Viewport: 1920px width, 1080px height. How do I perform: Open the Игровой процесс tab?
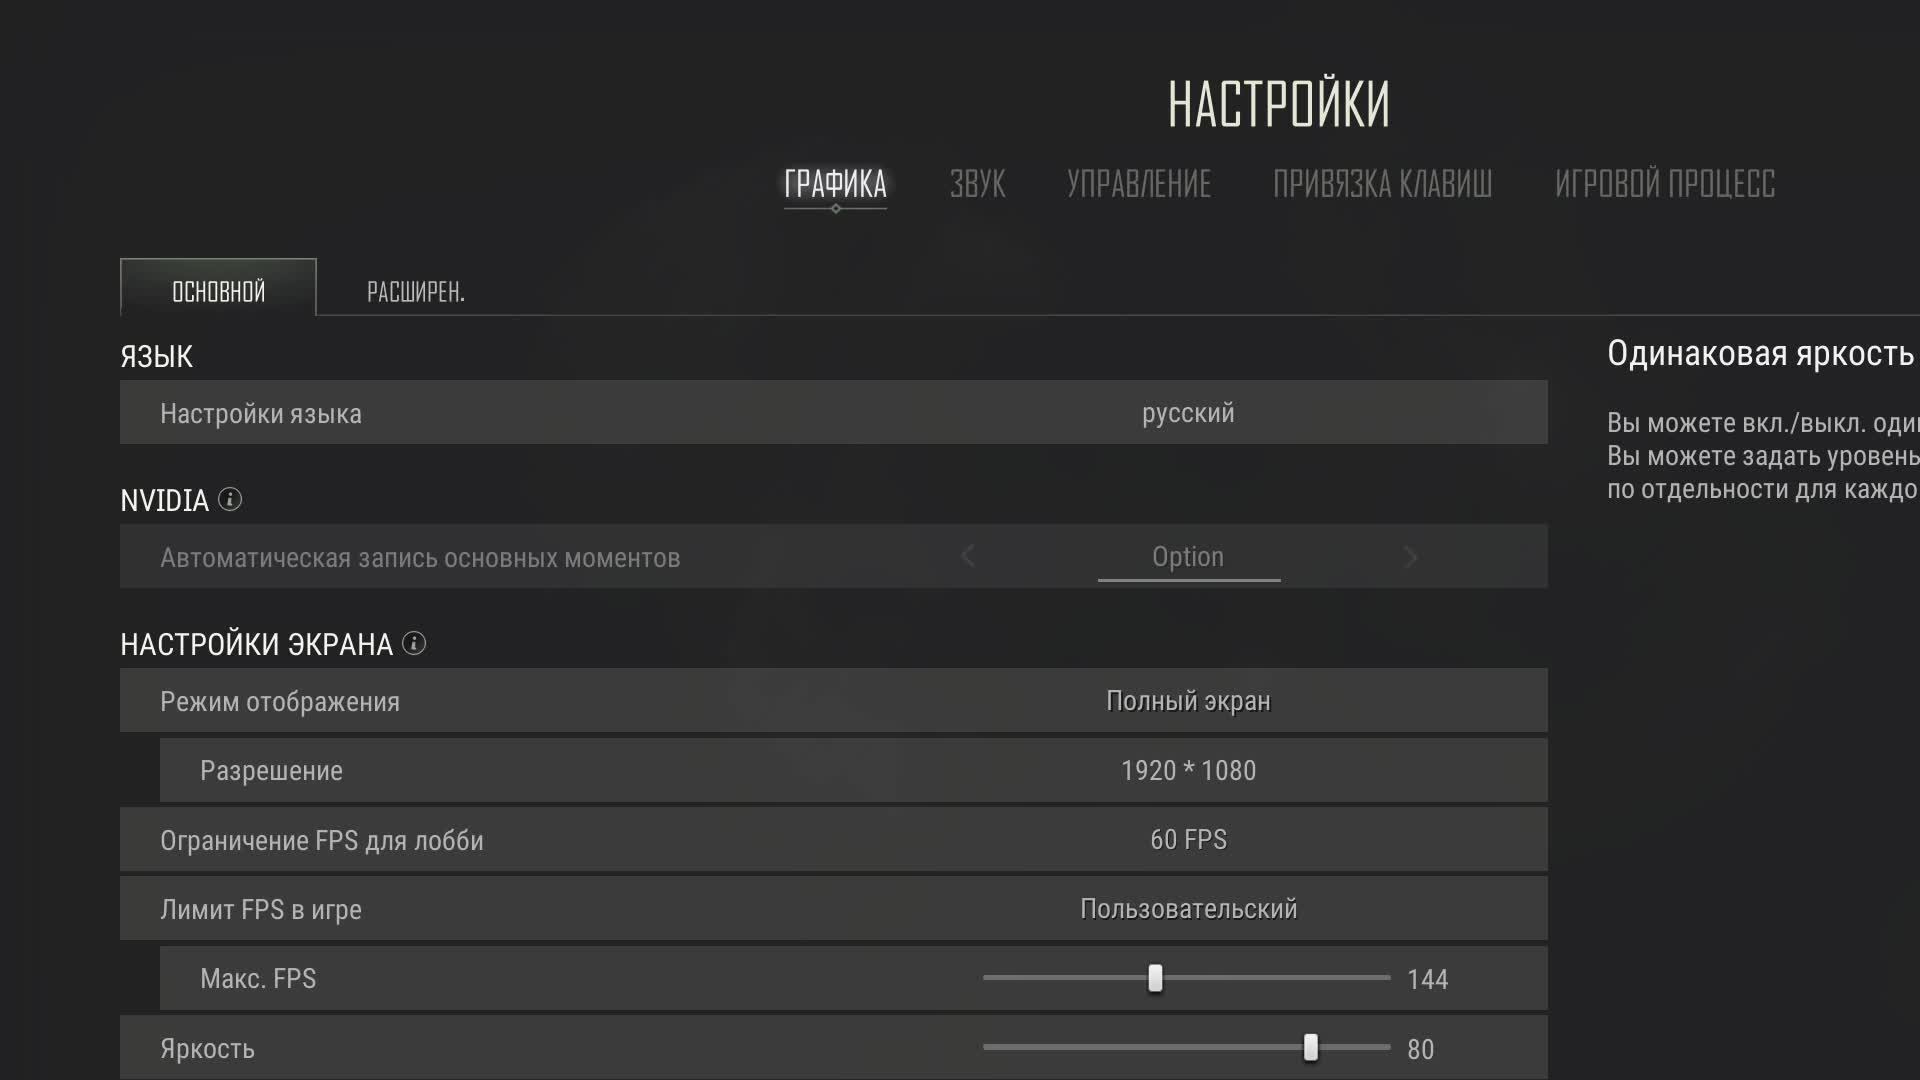(x=1664, y=184)
